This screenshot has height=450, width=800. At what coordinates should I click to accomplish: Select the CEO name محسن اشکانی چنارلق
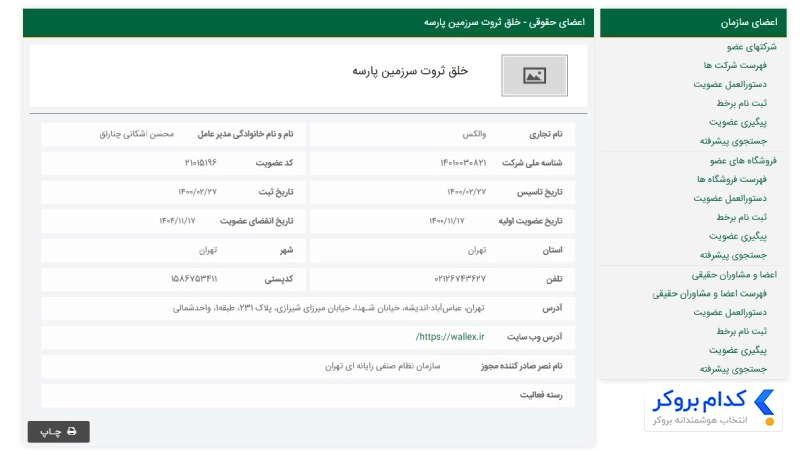(x=136, y=134)
